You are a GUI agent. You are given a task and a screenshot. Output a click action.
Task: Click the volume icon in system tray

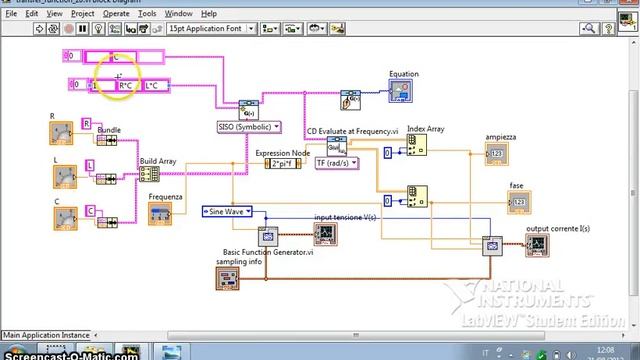pos(571,355)
